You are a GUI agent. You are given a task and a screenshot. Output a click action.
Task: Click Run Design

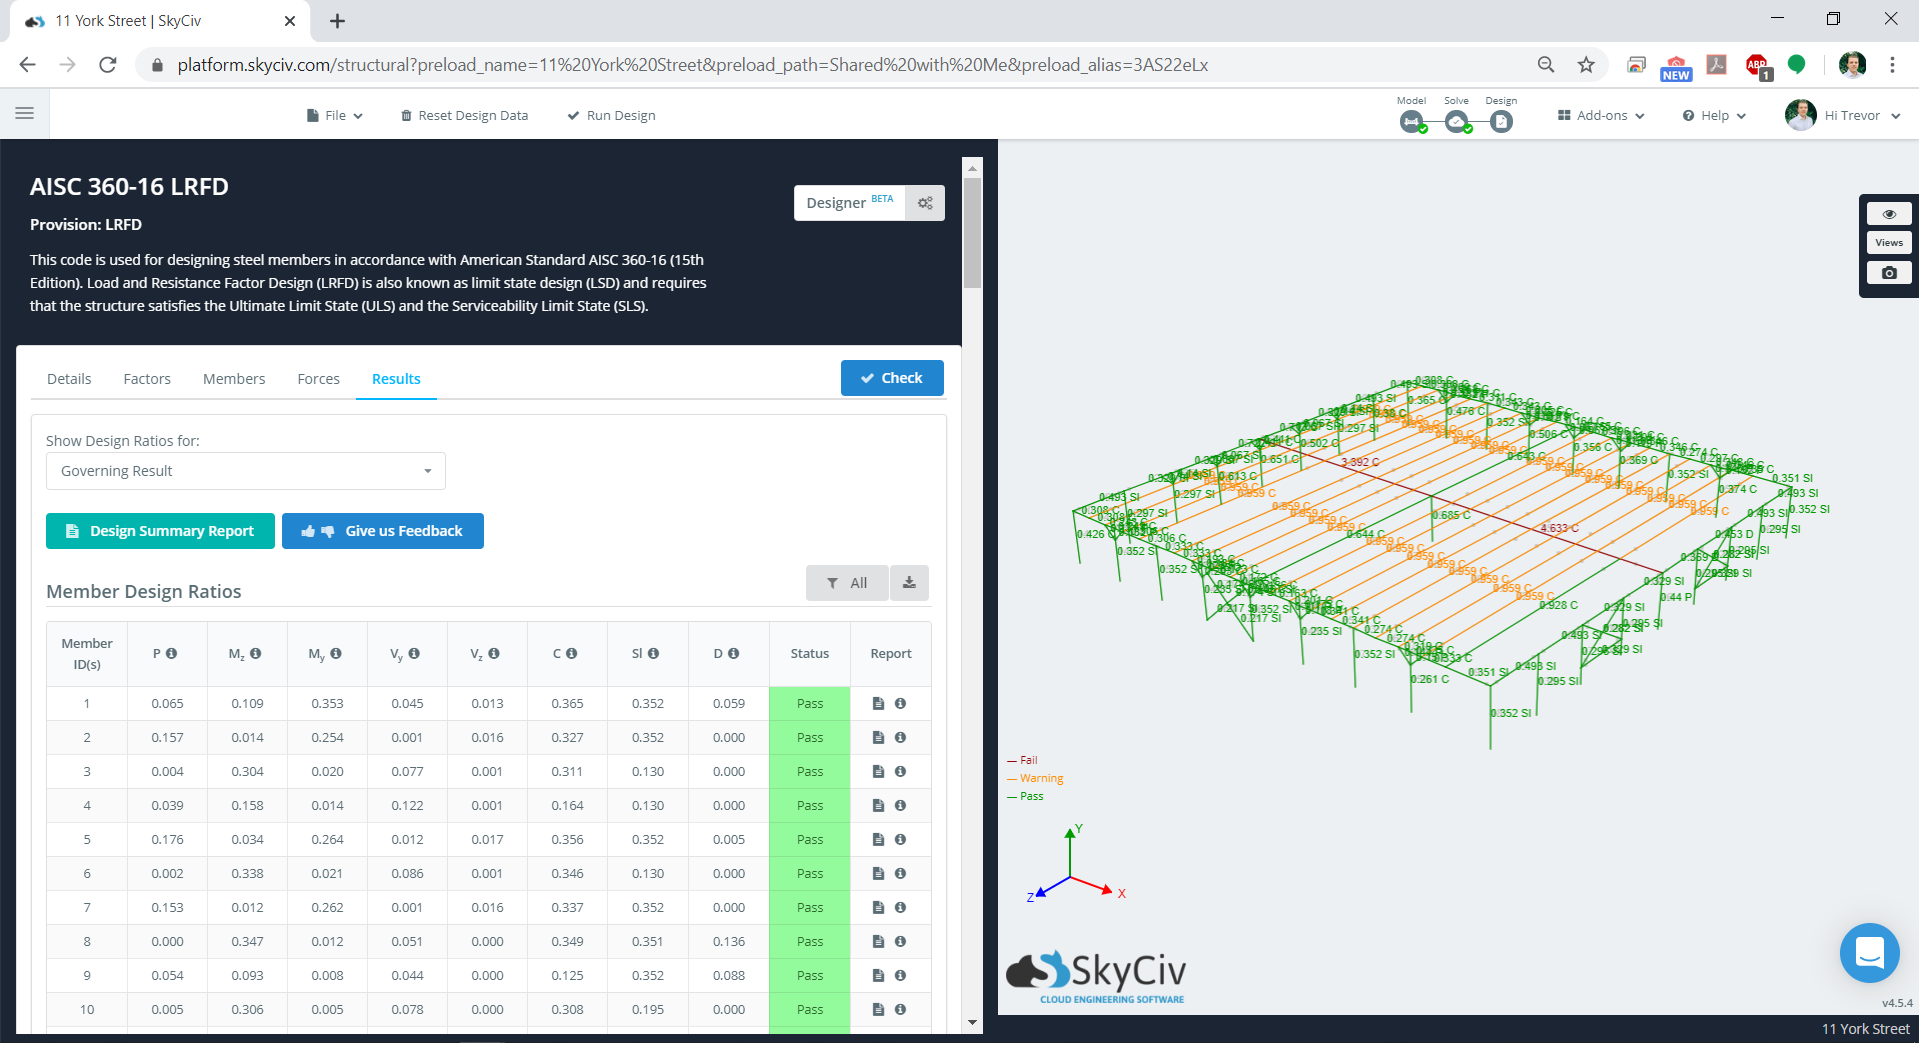611,115
